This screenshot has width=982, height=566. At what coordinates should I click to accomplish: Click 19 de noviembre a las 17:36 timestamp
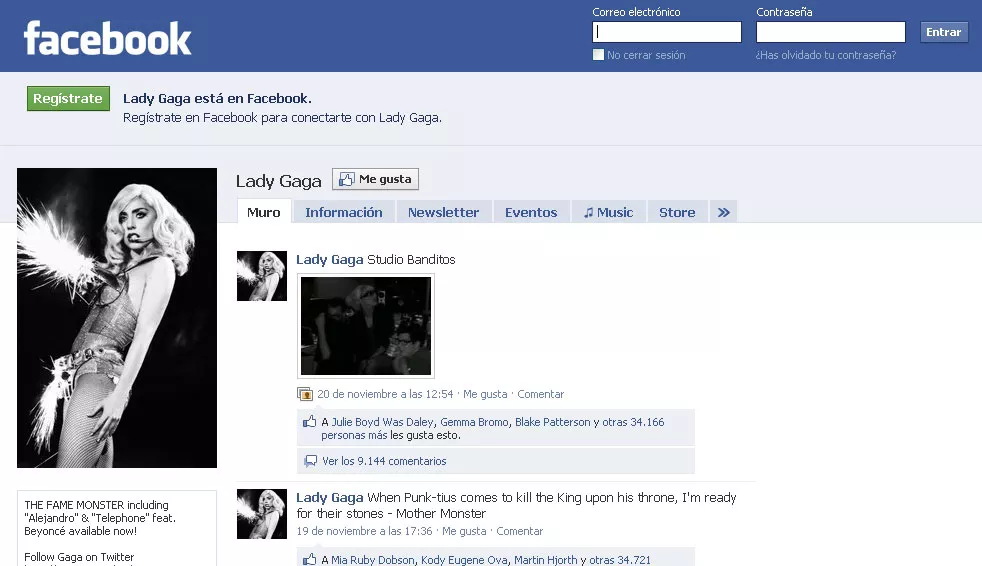coord(364,531)
